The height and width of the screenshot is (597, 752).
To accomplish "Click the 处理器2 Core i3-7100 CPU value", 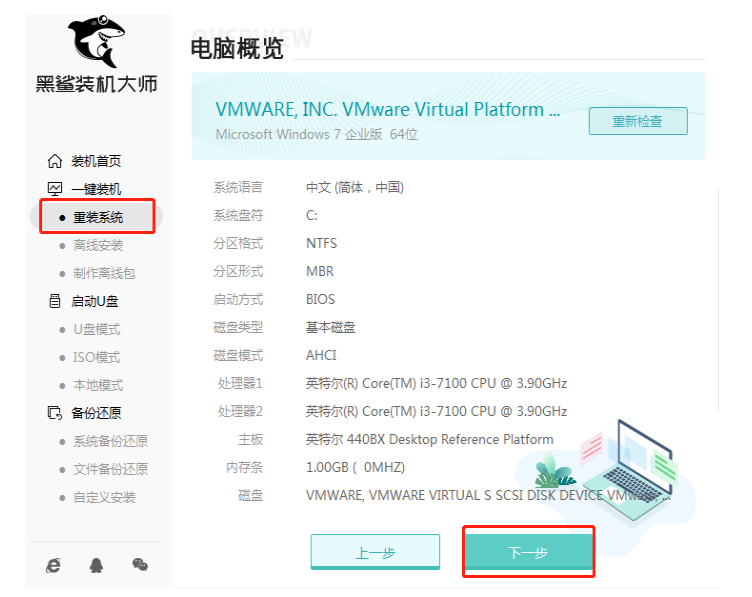I will 436,411.
